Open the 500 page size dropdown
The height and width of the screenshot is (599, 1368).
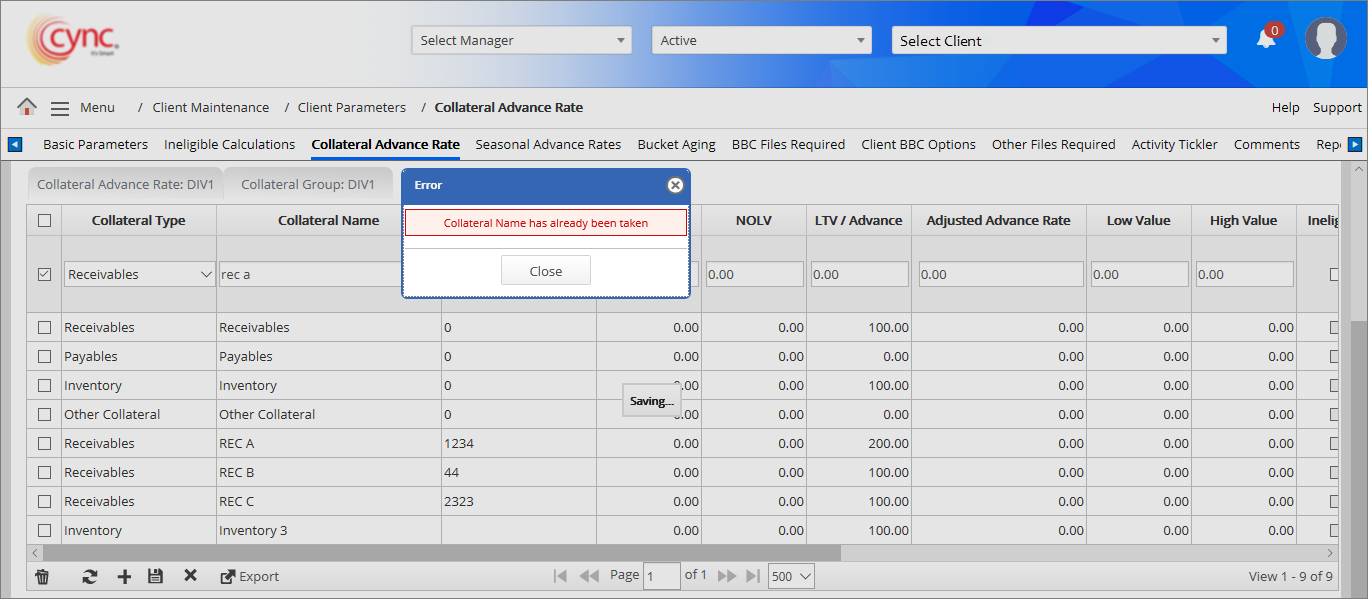(x=792, y=576)
